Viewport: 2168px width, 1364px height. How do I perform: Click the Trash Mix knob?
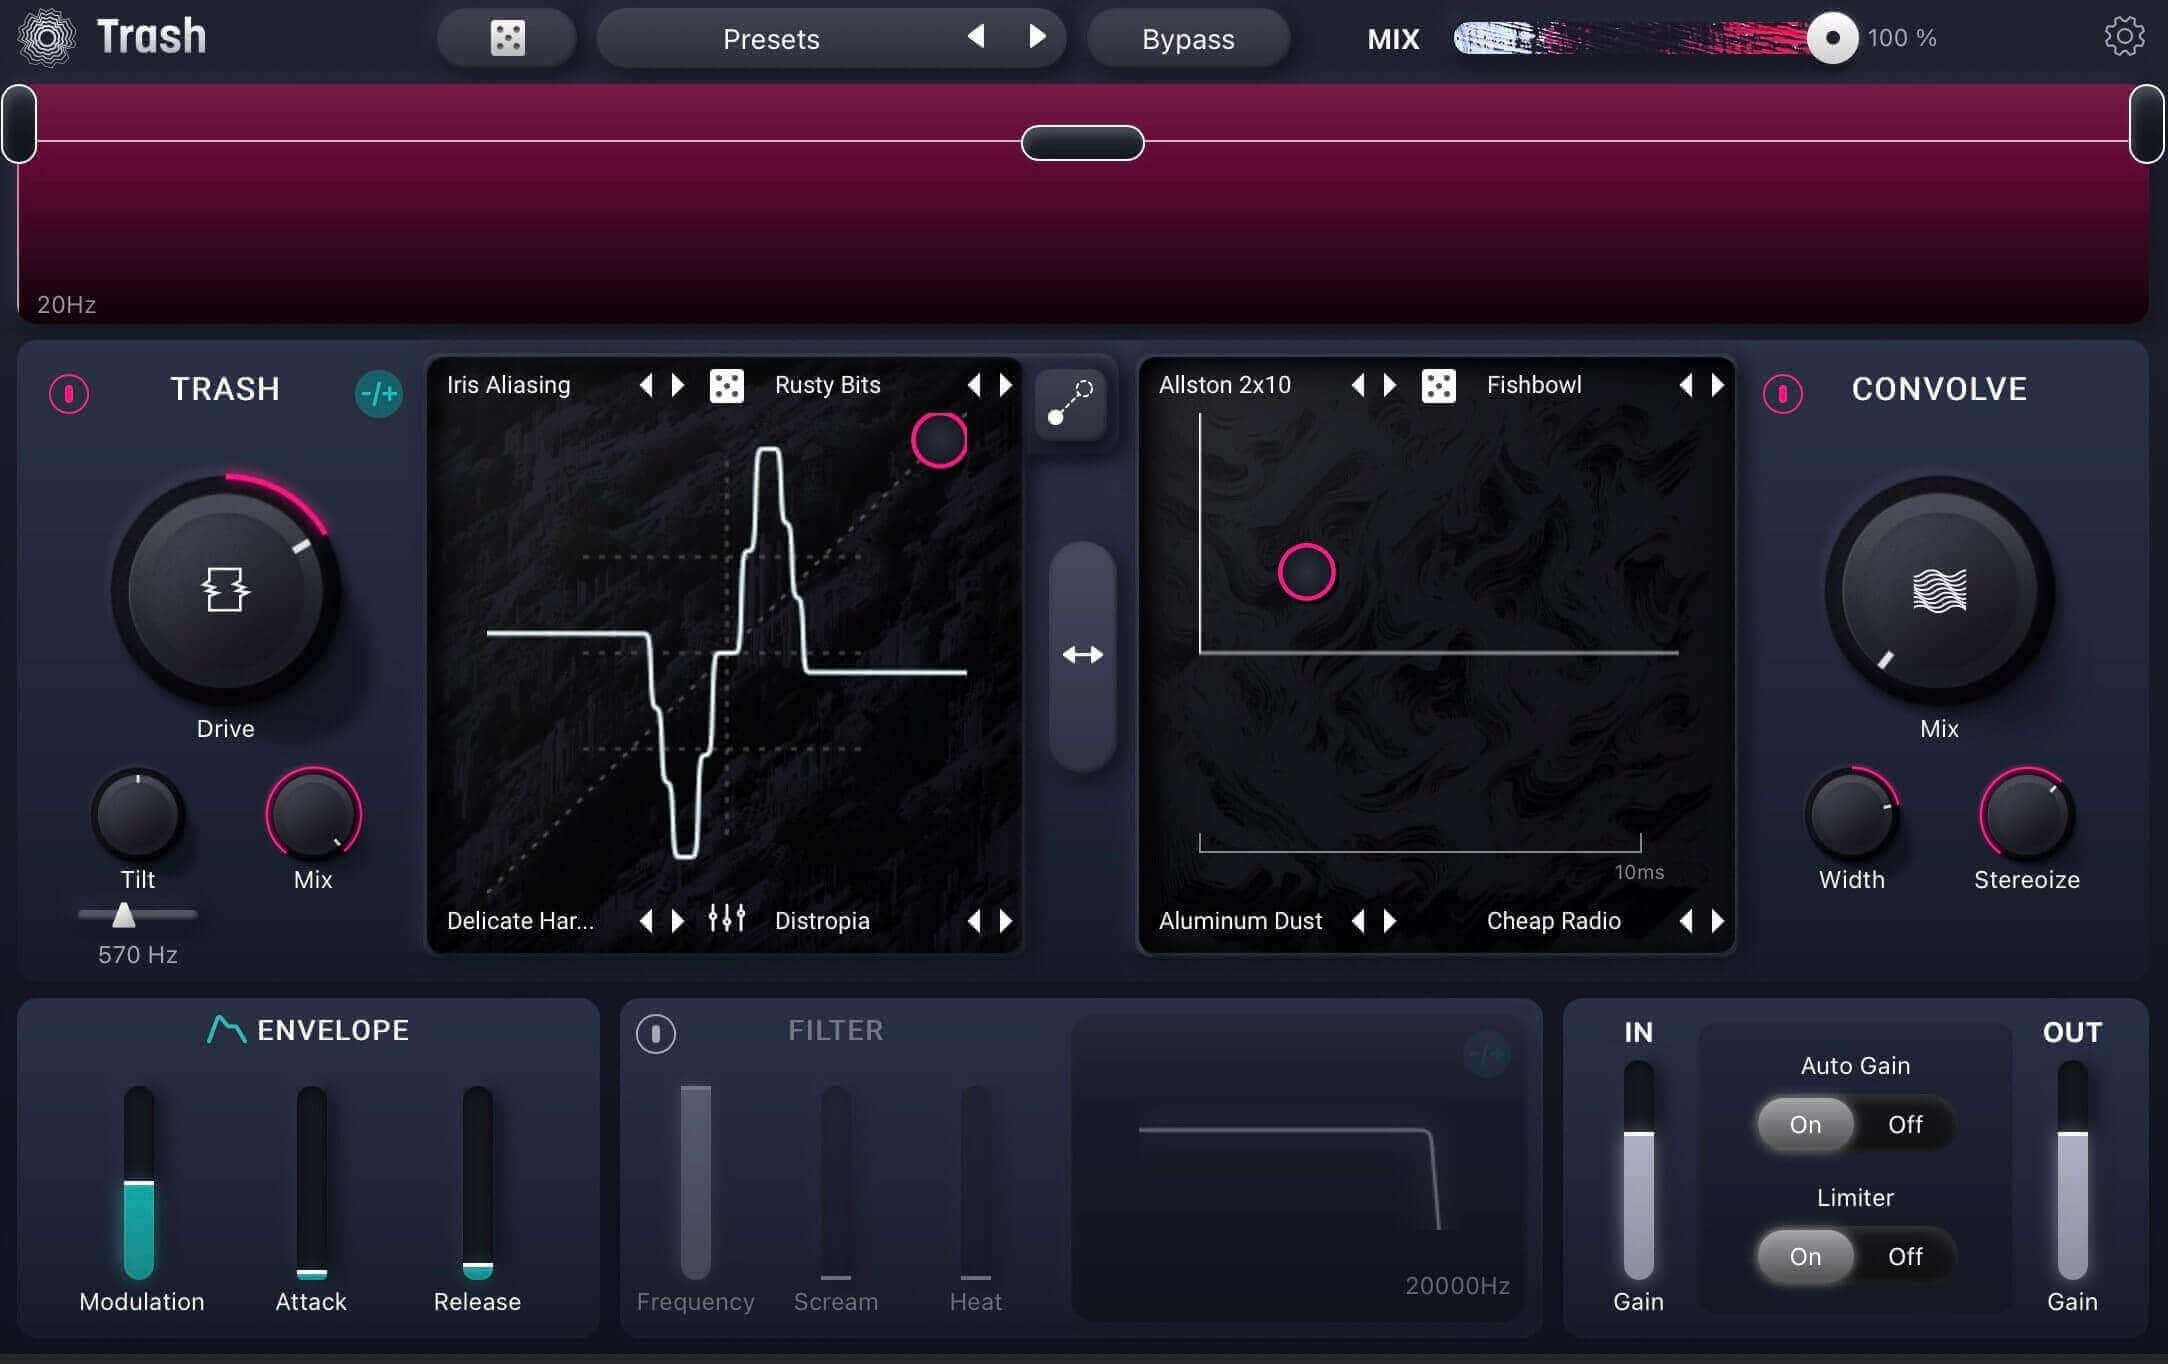[313, 814]
